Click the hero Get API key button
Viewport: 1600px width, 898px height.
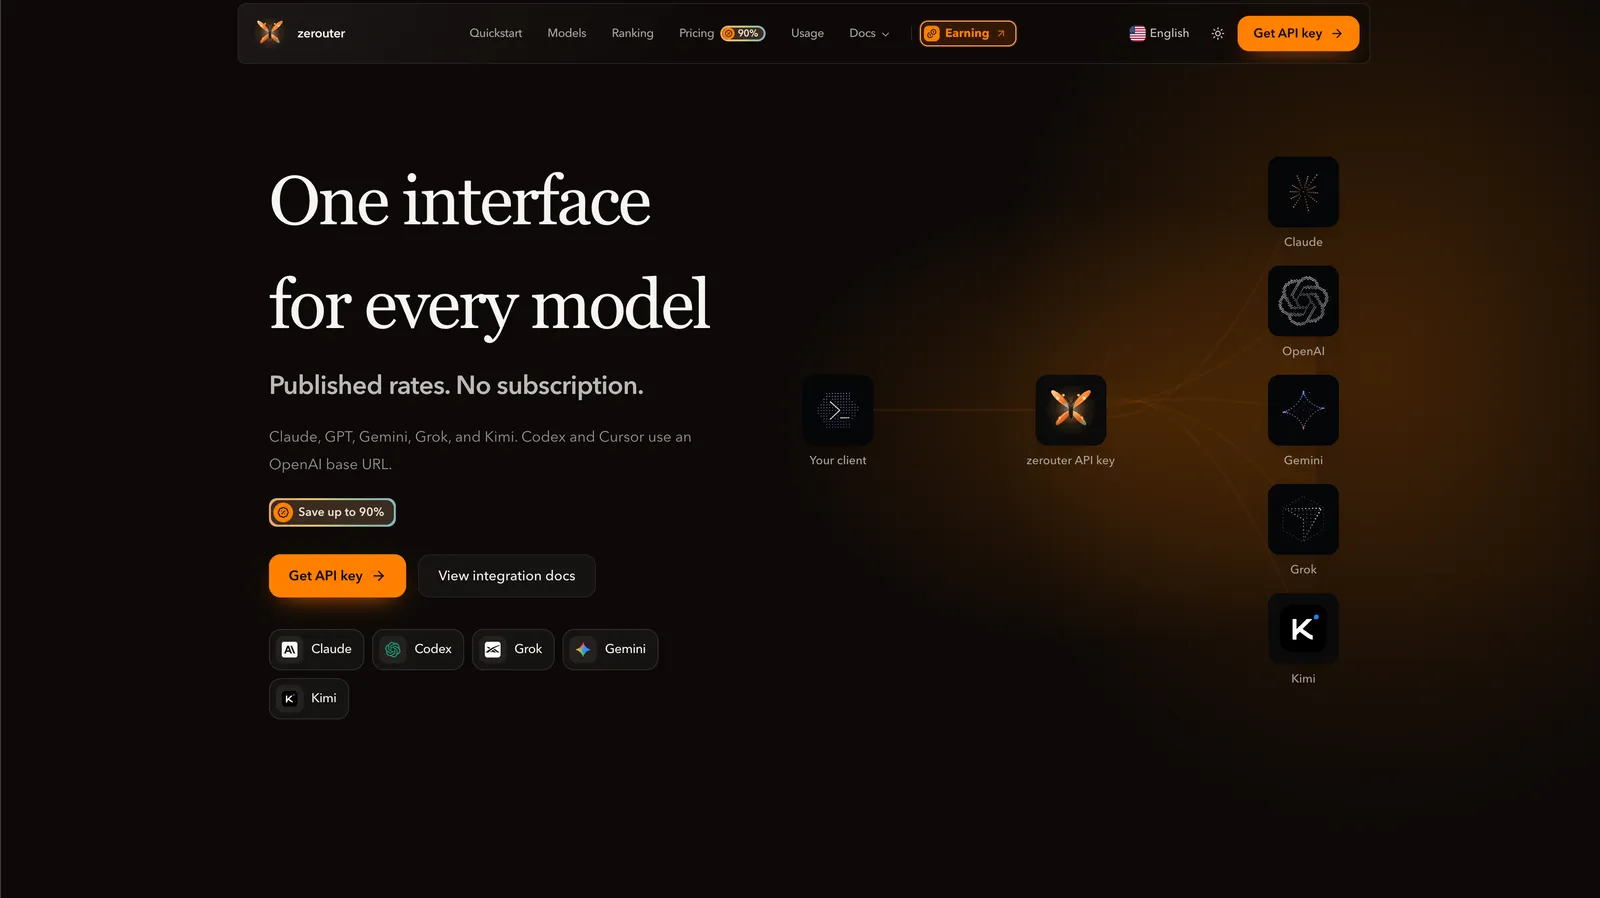click(x=337, y=576)
